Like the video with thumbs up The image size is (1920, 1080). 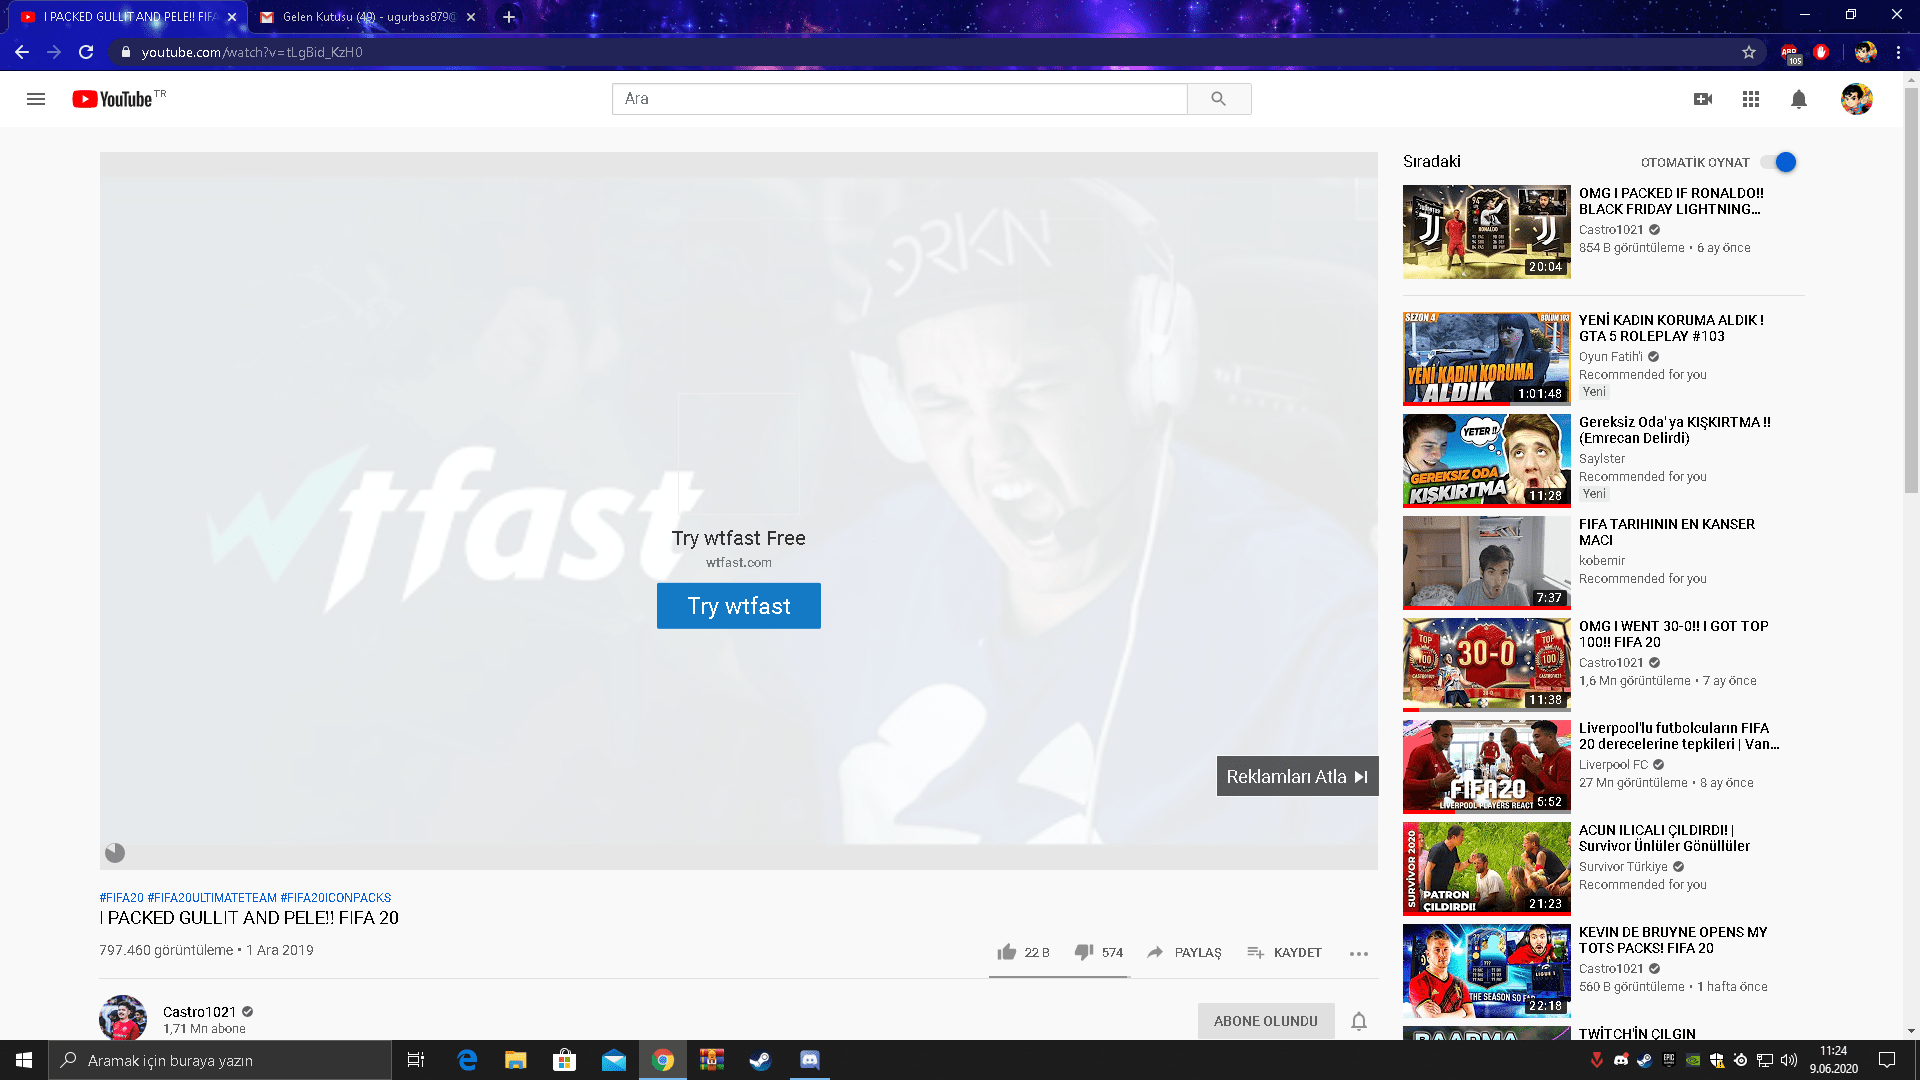coord(1007,952)
